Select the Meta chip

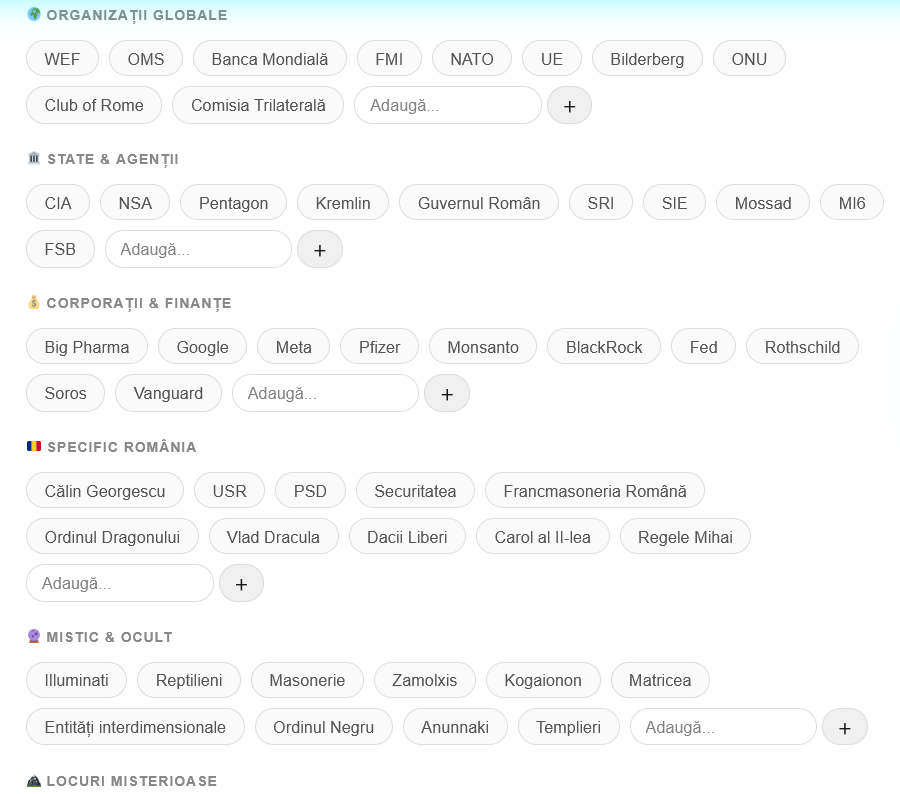[293, 347]
